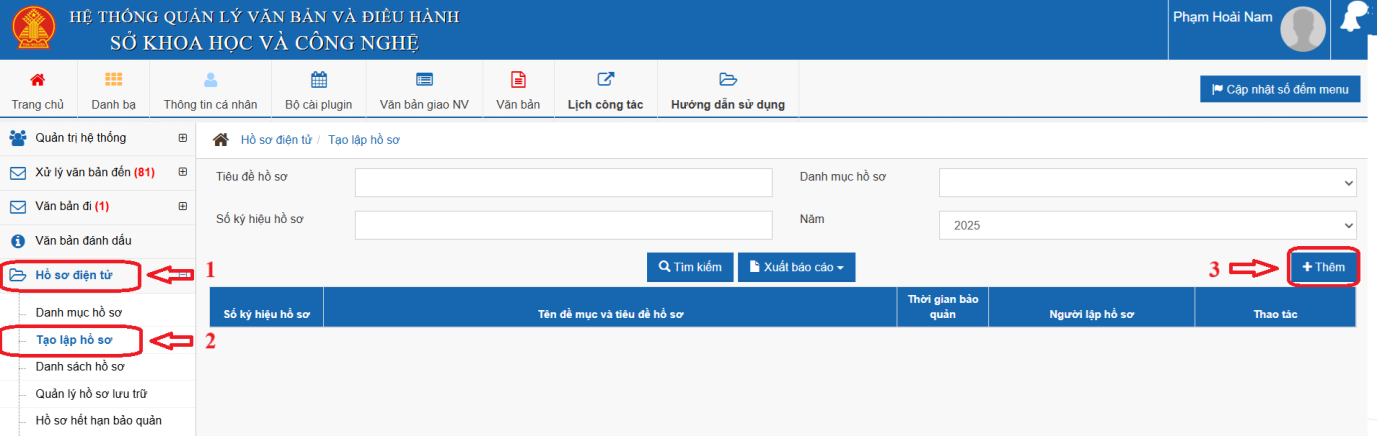Open Thông tin cá nhân profile icon

[x=210, y=80]
